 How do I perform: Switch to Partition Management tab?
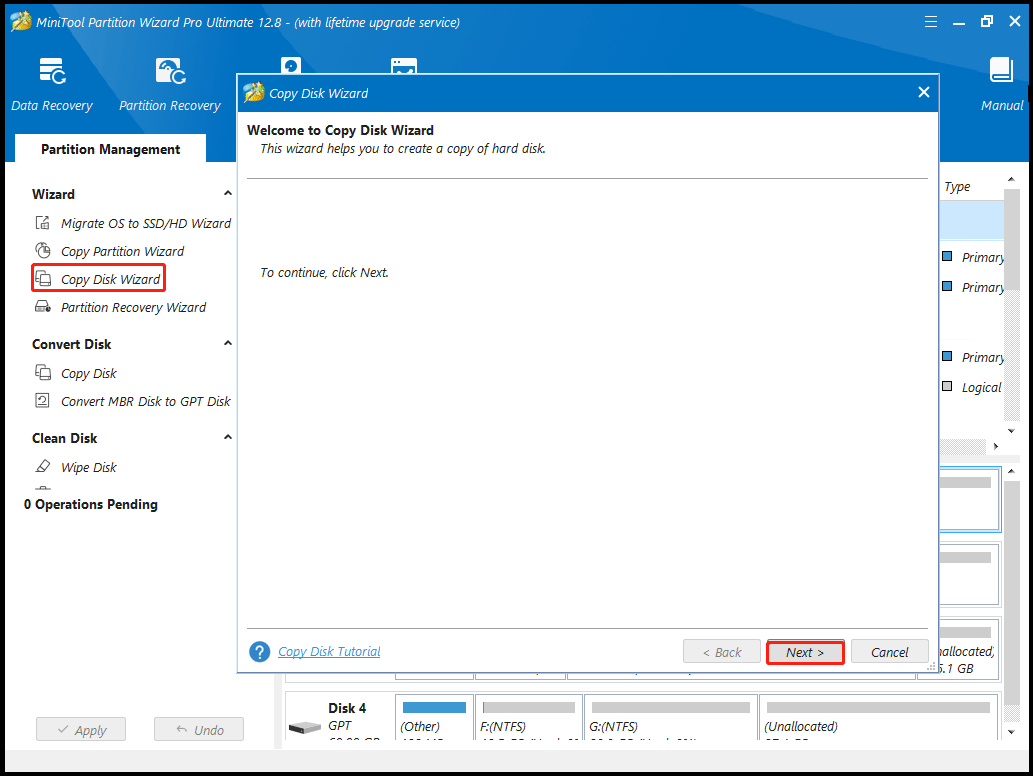coord(110,149)
